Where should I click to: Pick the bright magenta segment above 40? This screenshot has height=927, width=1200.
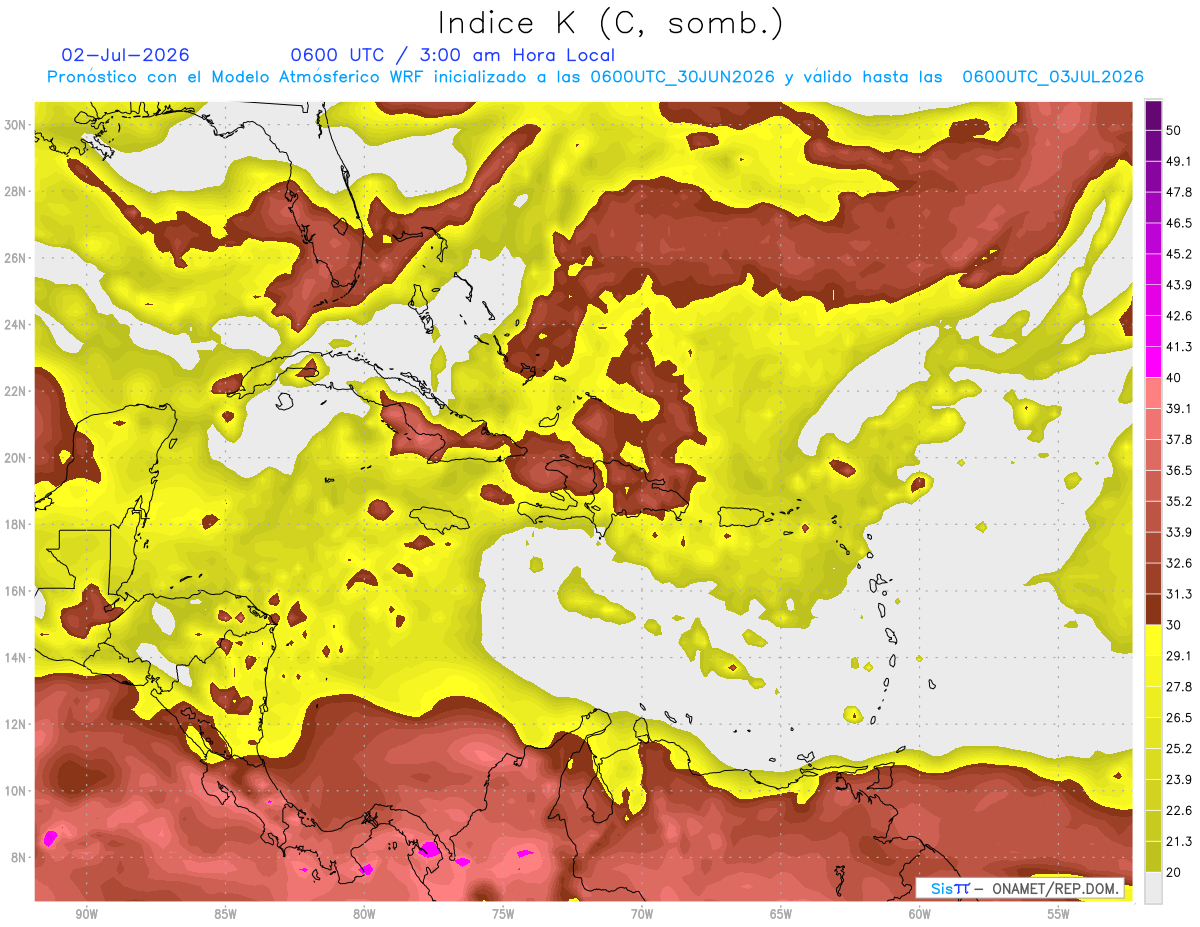coord(1153,362)
